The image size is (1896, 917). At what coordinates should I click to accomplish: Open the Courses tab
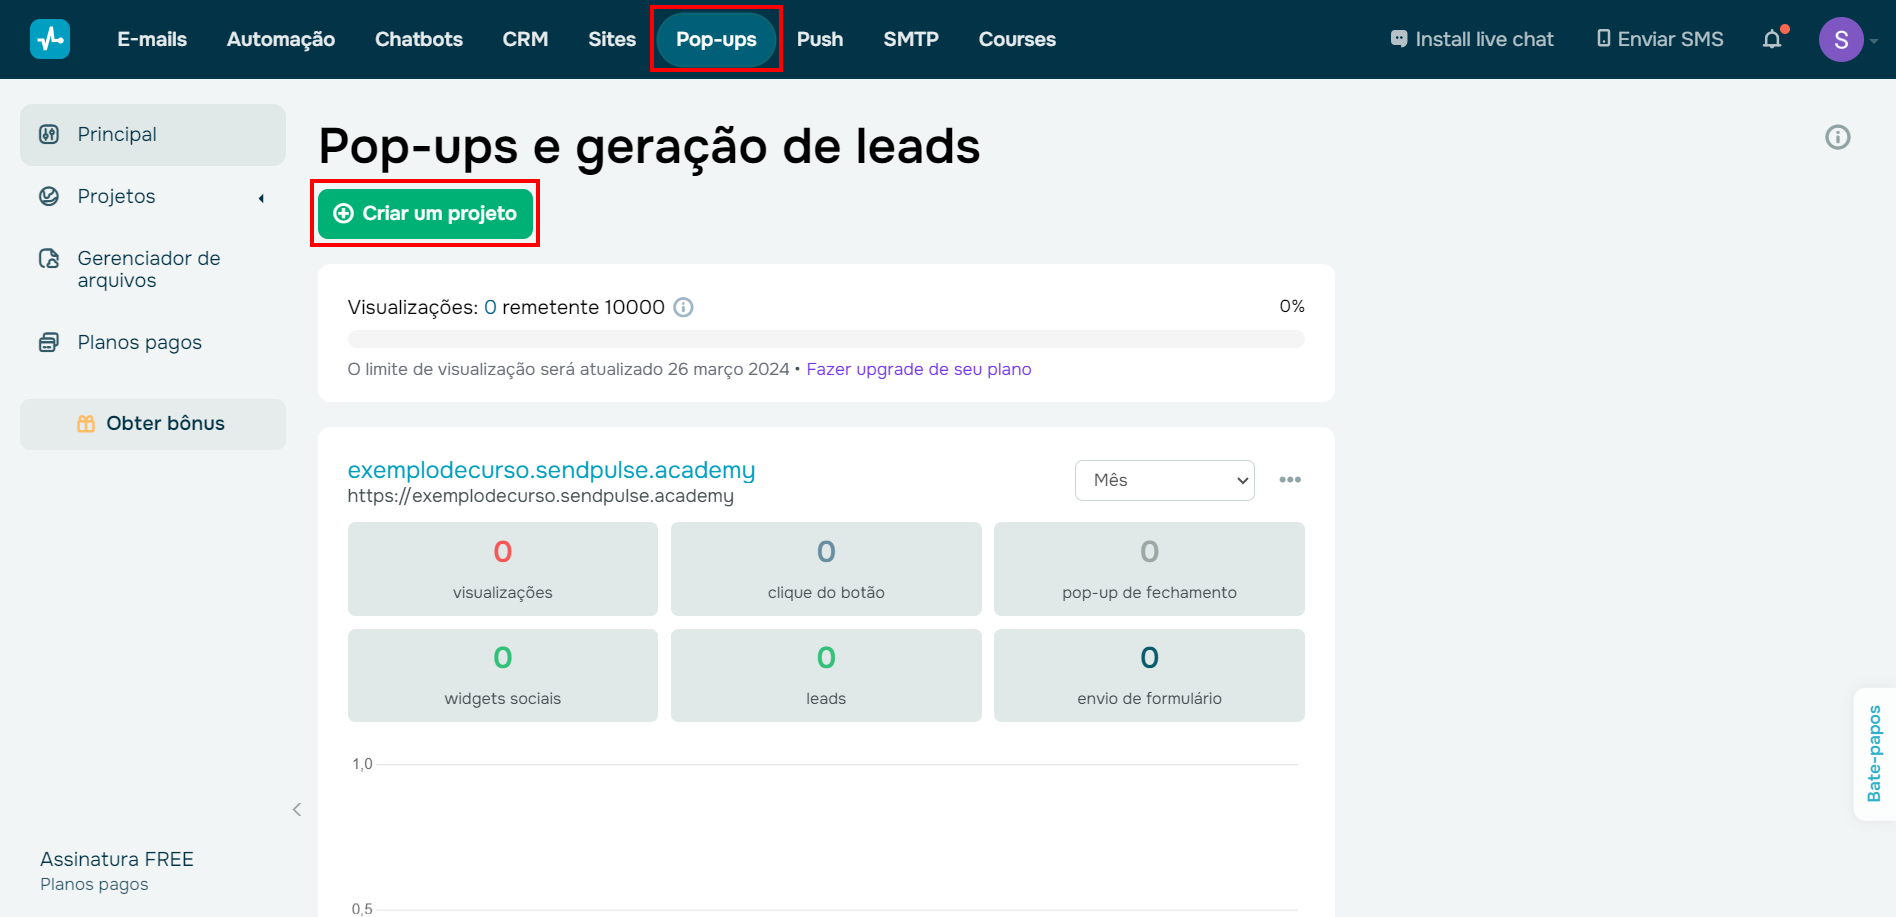tap(1017, 39)
